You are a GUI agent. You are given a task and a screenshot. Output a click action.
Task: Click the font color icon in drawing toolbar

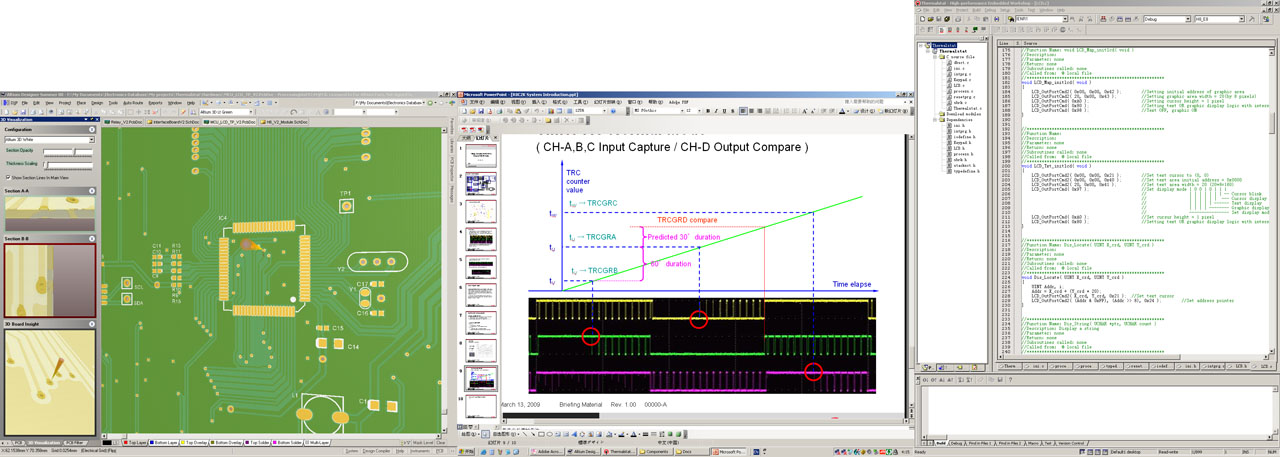[x=633, y=434]
